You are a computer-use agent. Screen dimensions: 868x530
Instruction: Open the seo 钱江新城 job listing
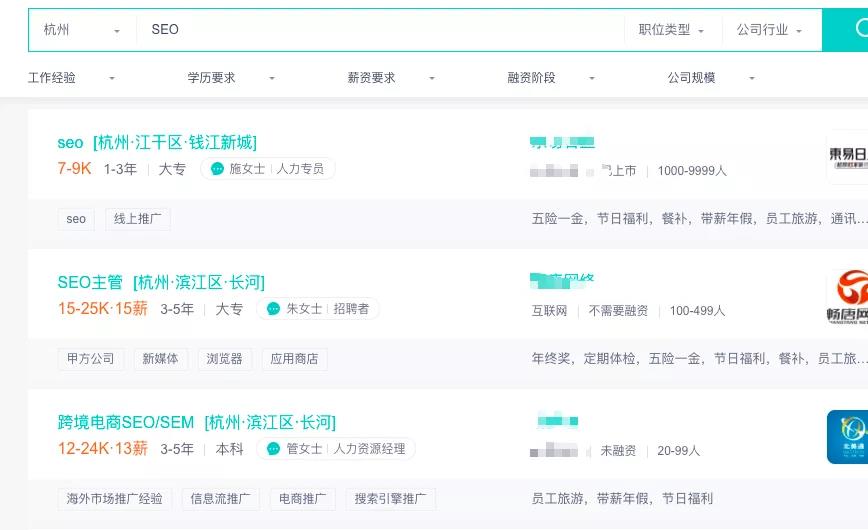[x=157, y=143]
